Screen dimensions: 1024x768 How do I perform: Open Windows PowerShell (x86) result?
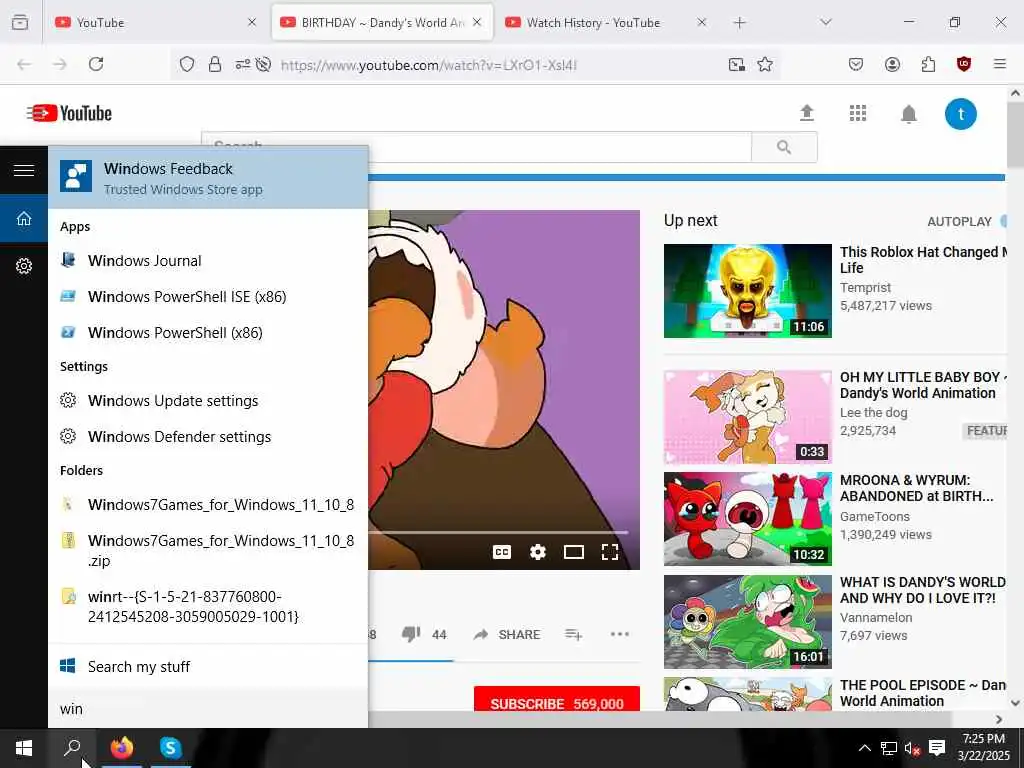click(208, 332)
